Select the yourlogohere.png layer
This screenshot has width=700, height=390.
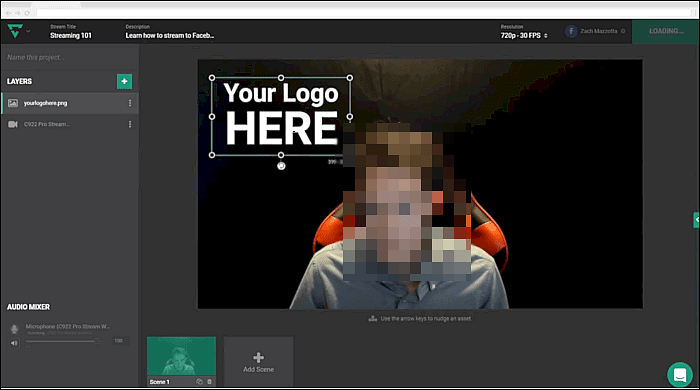click(x=70, y=103)
